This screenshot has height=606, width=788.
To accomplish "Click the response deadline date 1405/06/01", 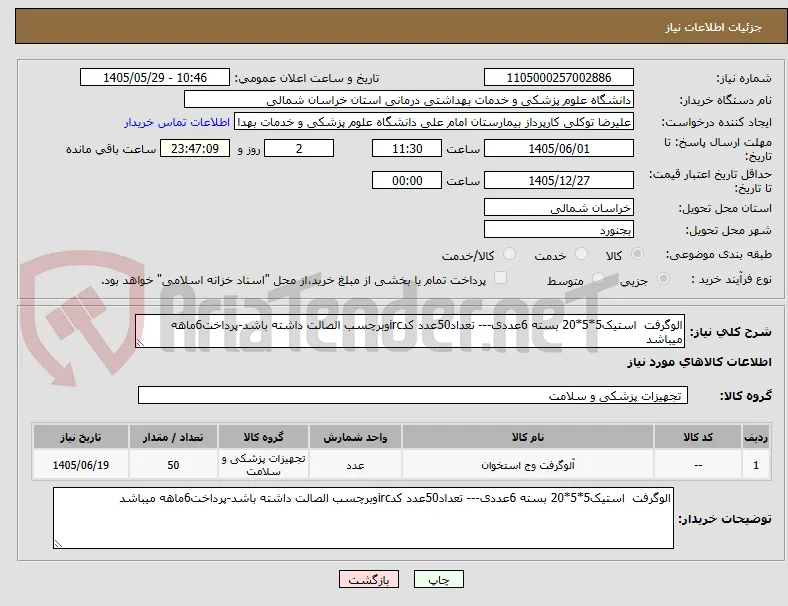I will click(x=559, y=149).
